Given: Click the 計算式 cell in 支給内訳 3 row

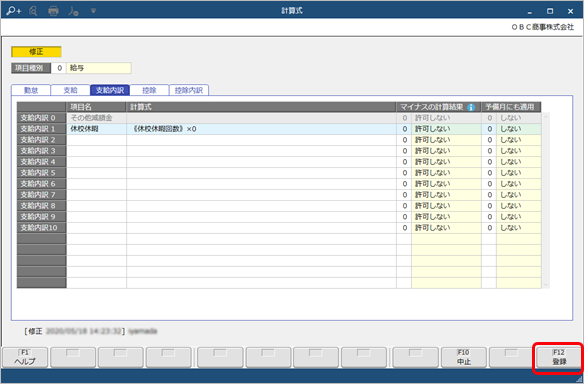Looking at the screenshot, I should 261,151.
